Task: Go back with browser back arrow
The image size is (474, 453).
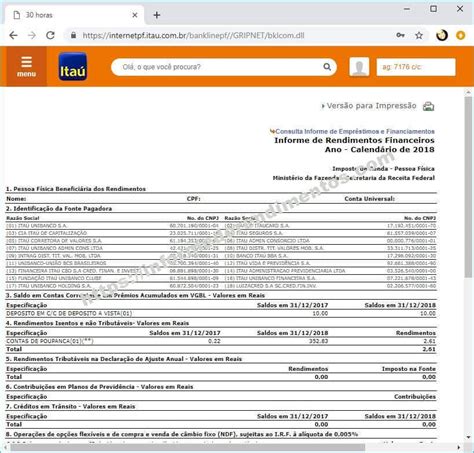Action: coord(13,35)
